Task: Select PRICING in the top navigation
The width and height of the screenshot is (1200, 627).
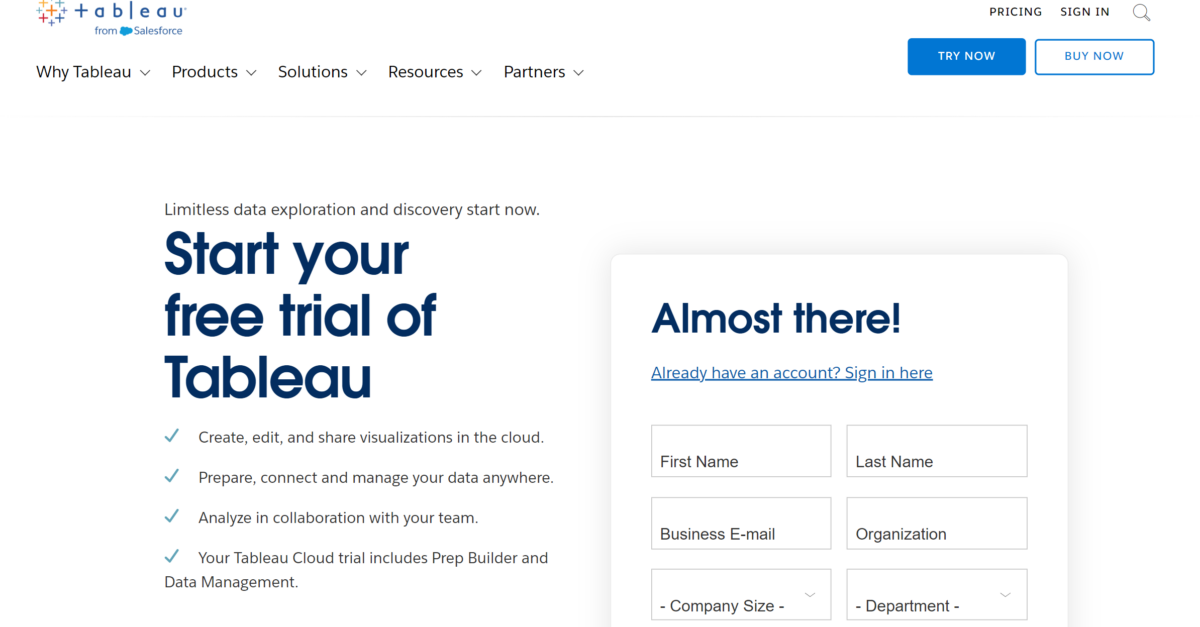Action: click(1015, 11)
